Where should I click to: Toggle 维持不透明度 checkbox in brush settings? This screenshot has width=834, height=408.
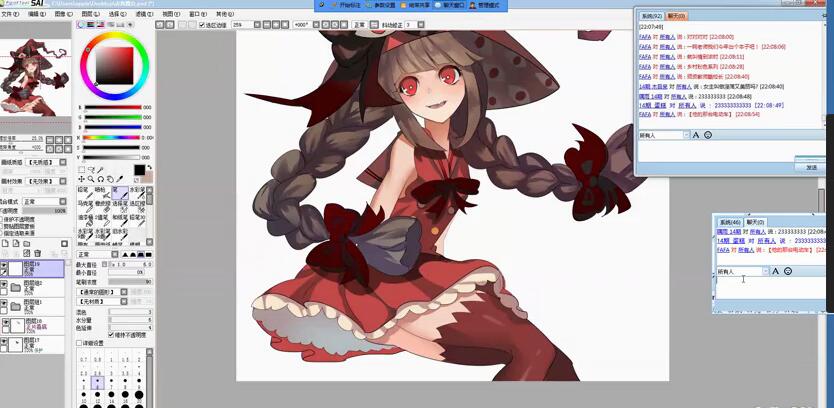[x=111, y=335]
